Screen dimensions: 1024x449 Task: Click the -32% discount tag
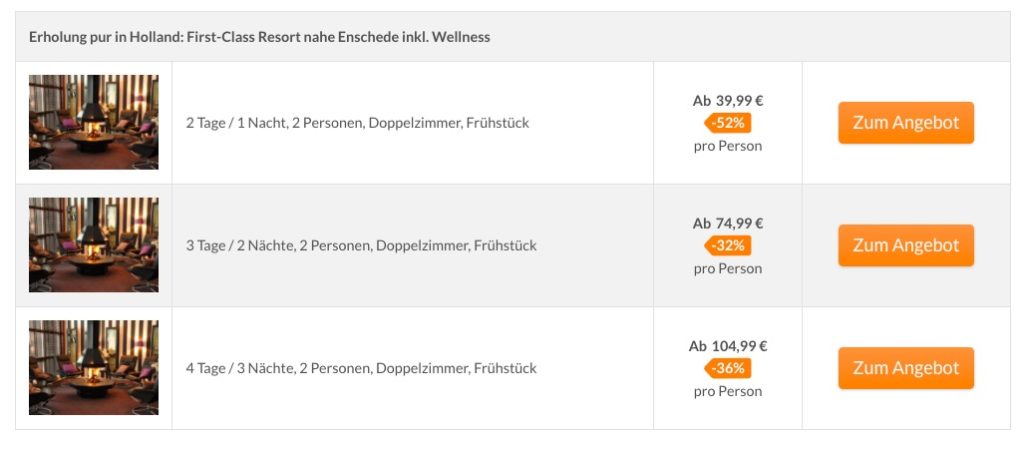click(x=728, y=245)
